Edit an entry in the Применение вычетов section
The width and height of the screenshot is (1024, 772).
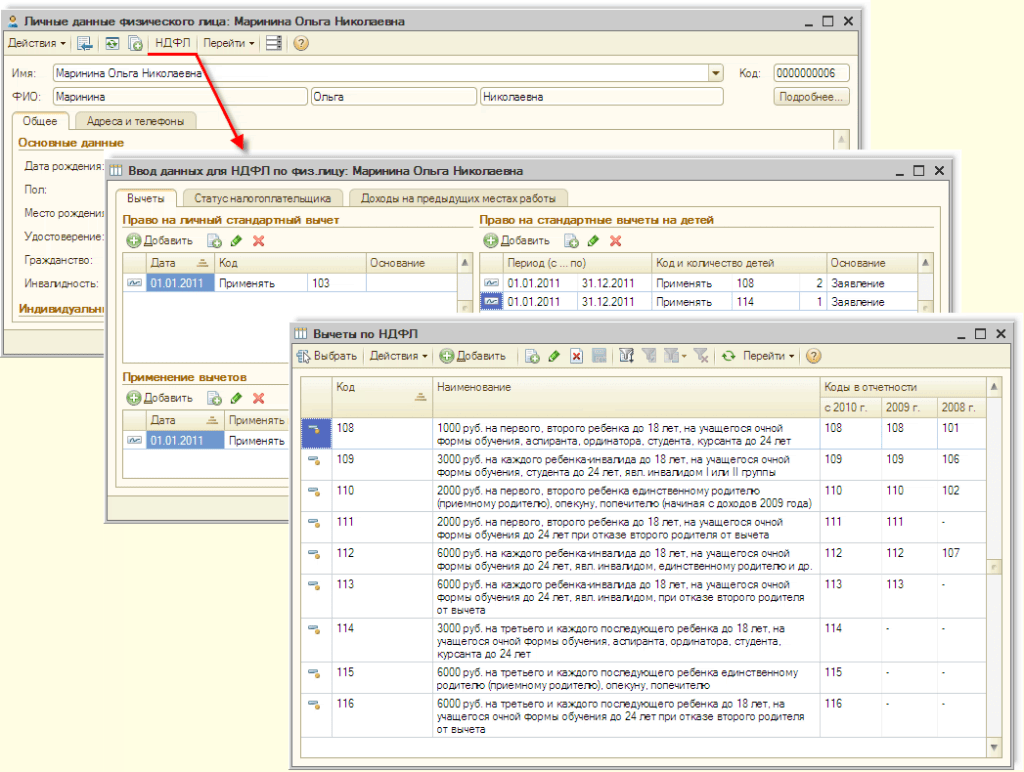tap(236, 398)
